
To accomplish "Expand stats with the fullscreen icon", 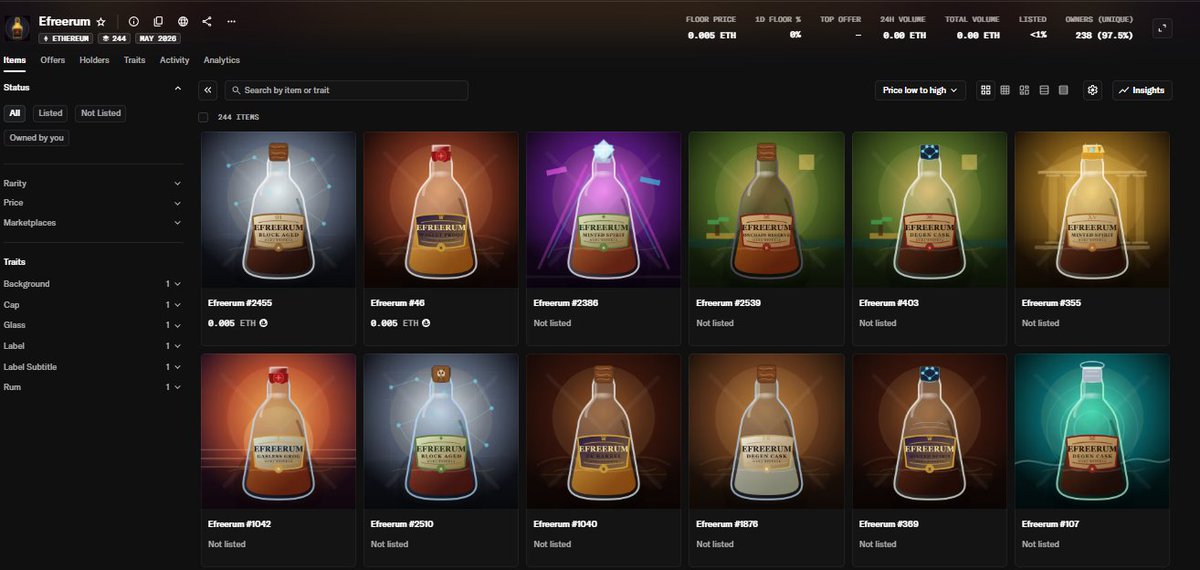I will tap(1162, 28).
